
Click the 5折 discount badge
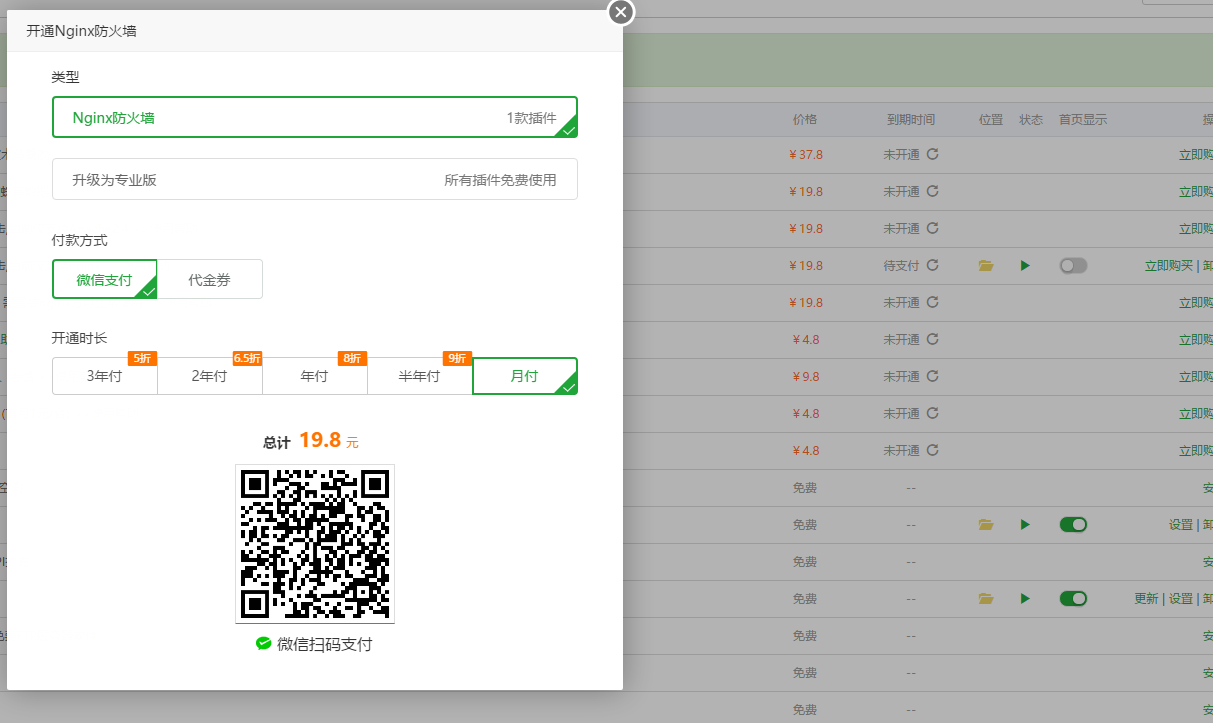coord(142,358)
